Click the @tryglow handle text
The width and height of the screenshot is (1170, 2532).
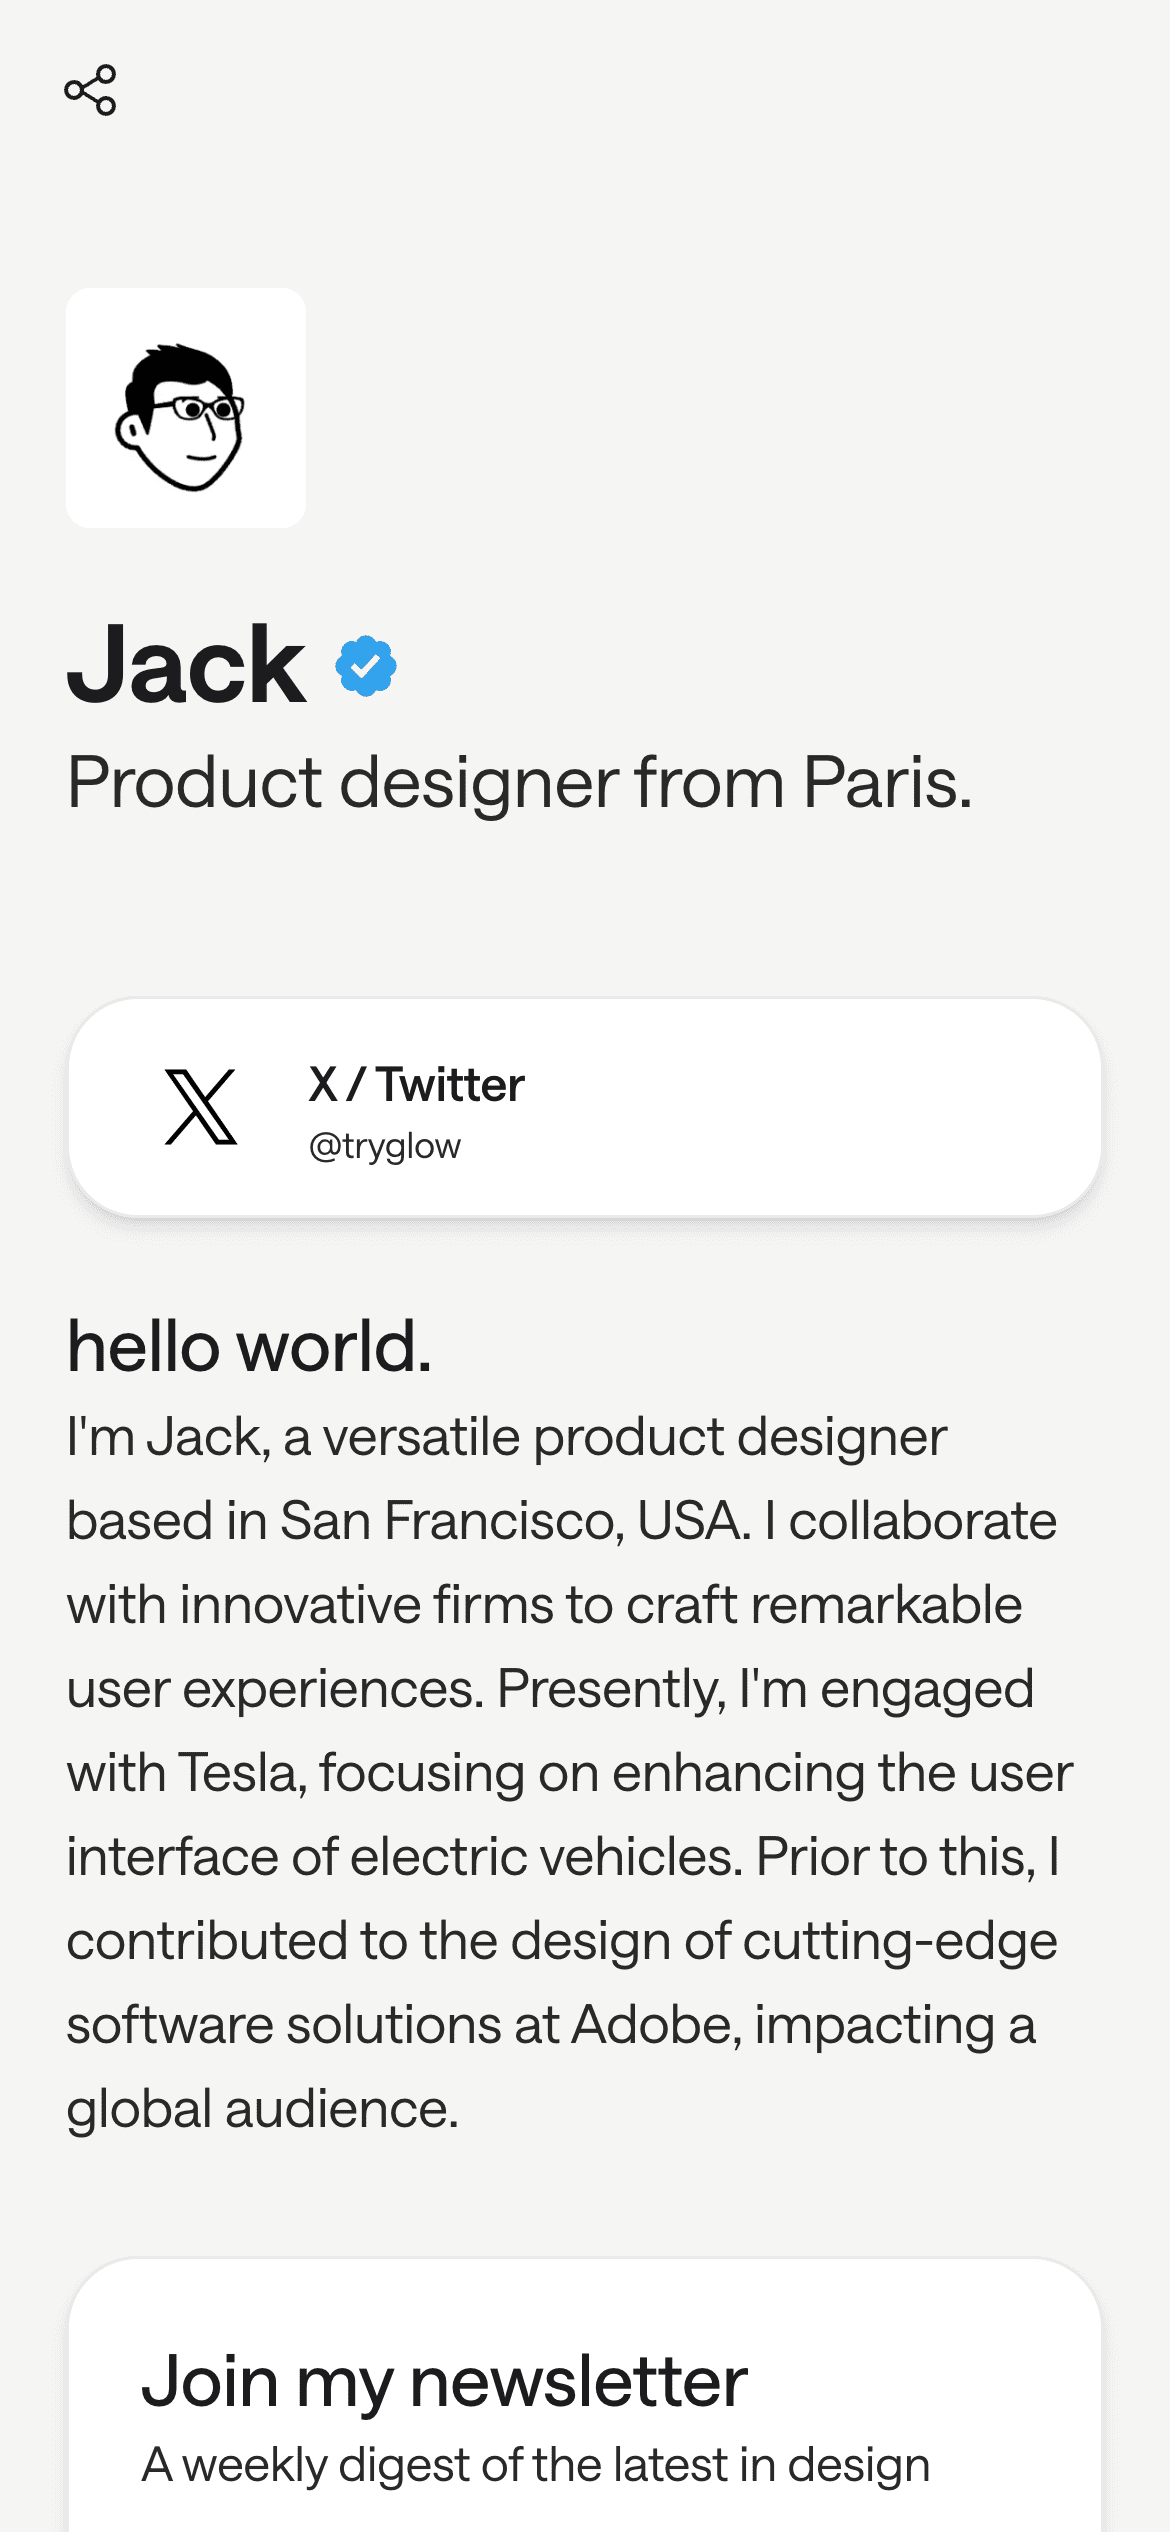tap(385, 1146)
